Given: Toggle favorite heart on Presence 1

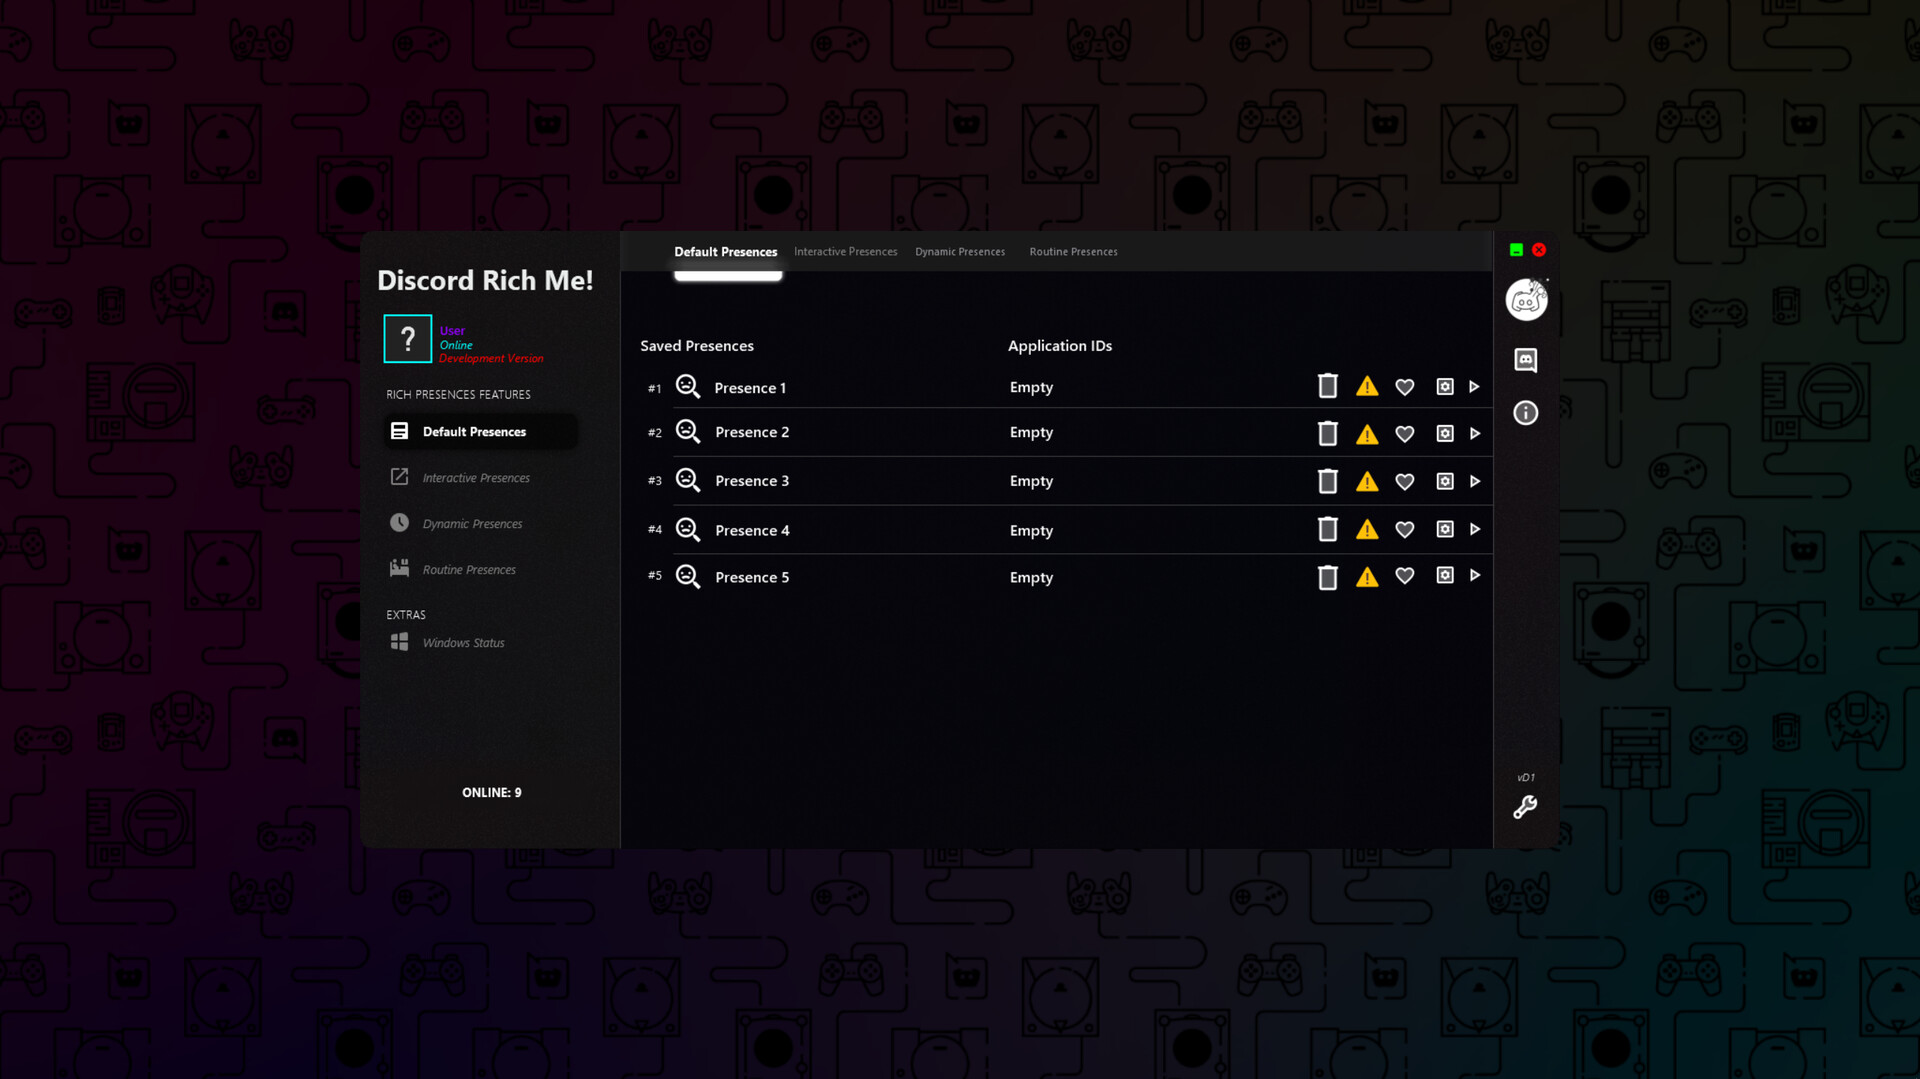Looking at the screenshot, I should pyautogui.click(x=1405, y=386).
